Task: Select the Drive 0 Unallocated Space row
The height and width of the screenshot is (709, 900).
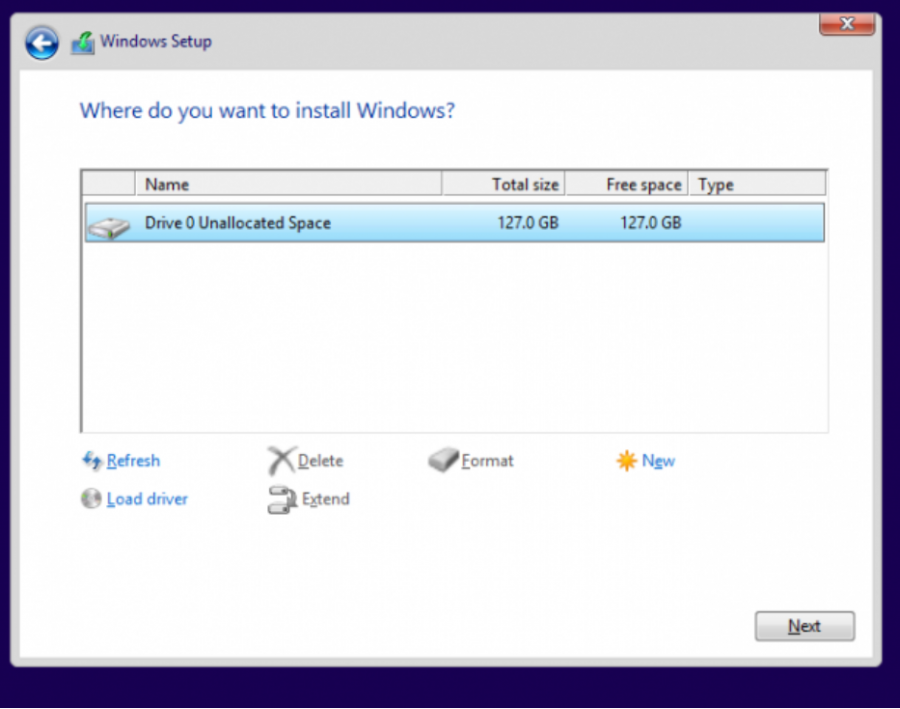Action: click(x=455, y=223)
